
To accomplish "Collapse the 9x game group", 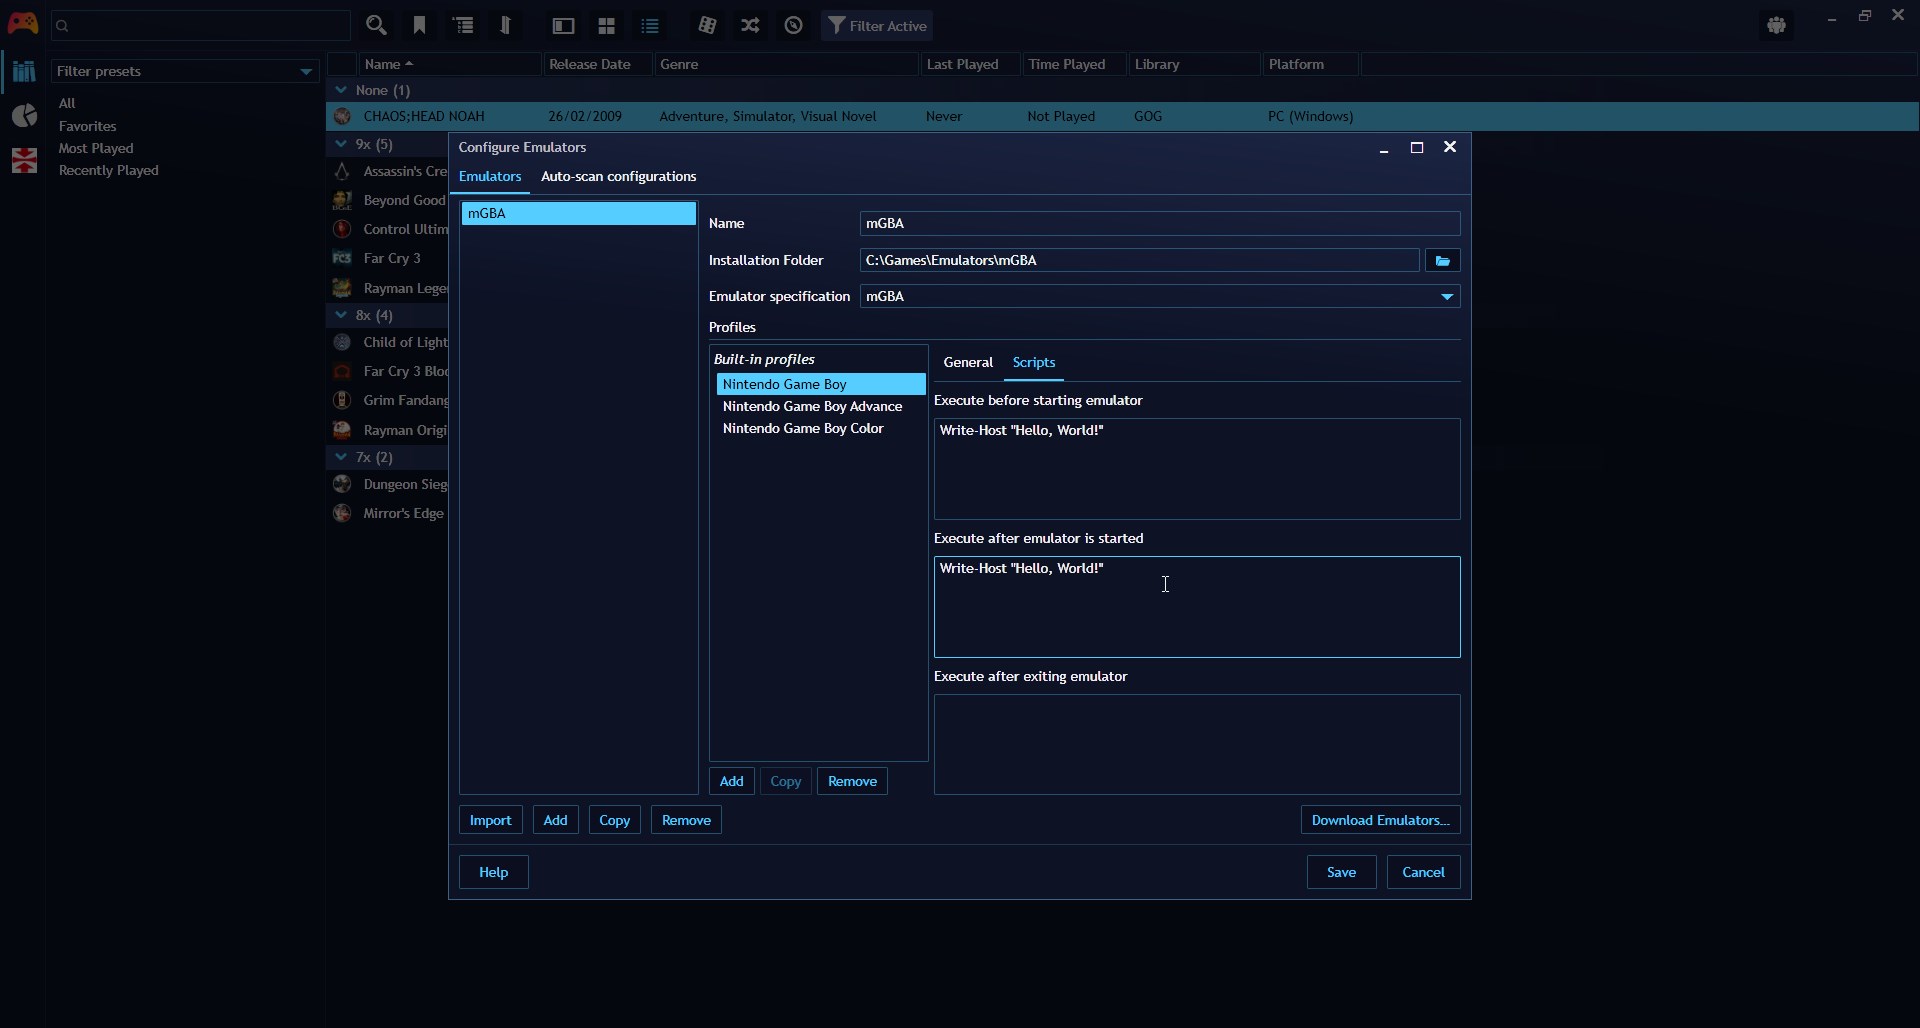I will coord(341,144).
